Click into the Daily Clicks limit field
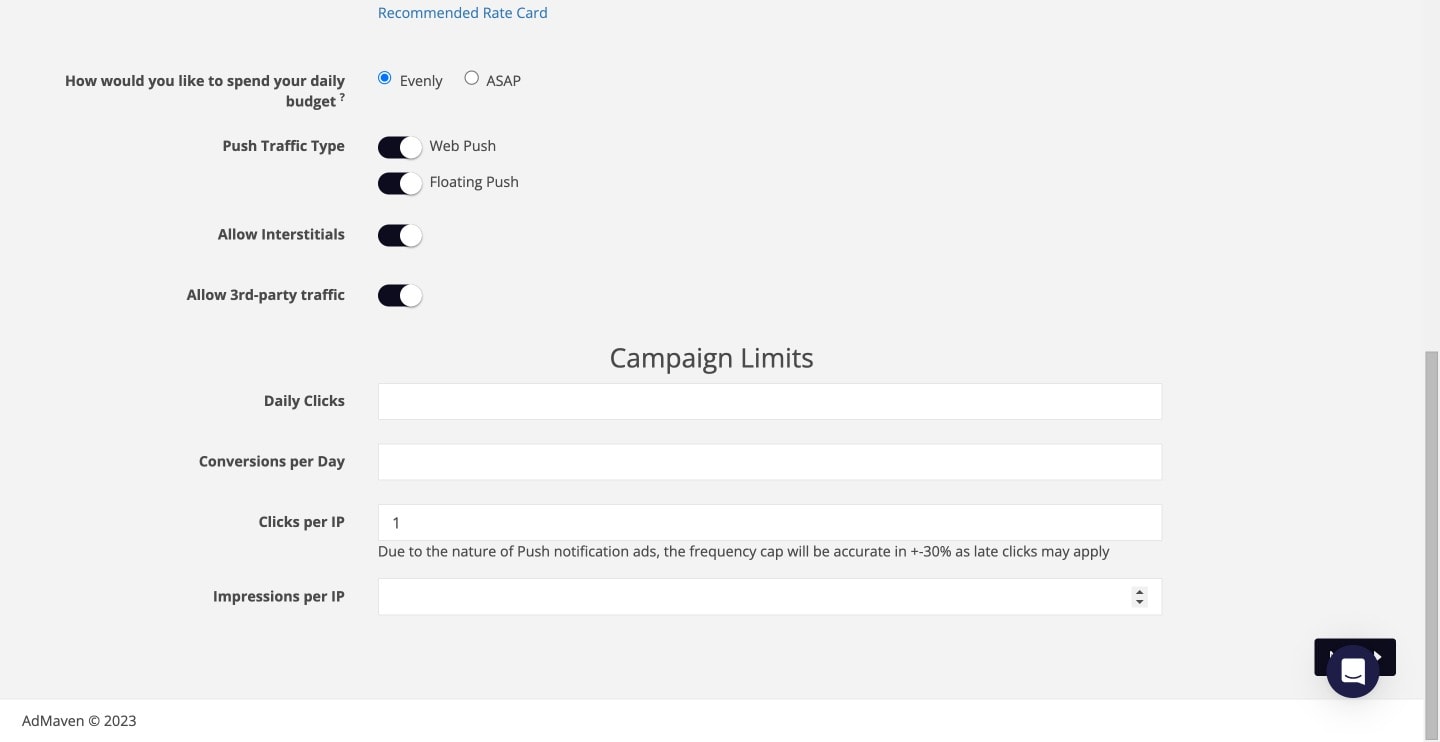This screenshot has height=742, width=1440. pos(769,400)
